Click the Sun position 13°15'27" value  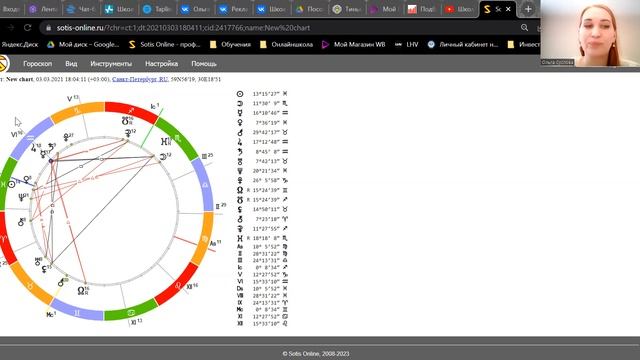point(266,94)
